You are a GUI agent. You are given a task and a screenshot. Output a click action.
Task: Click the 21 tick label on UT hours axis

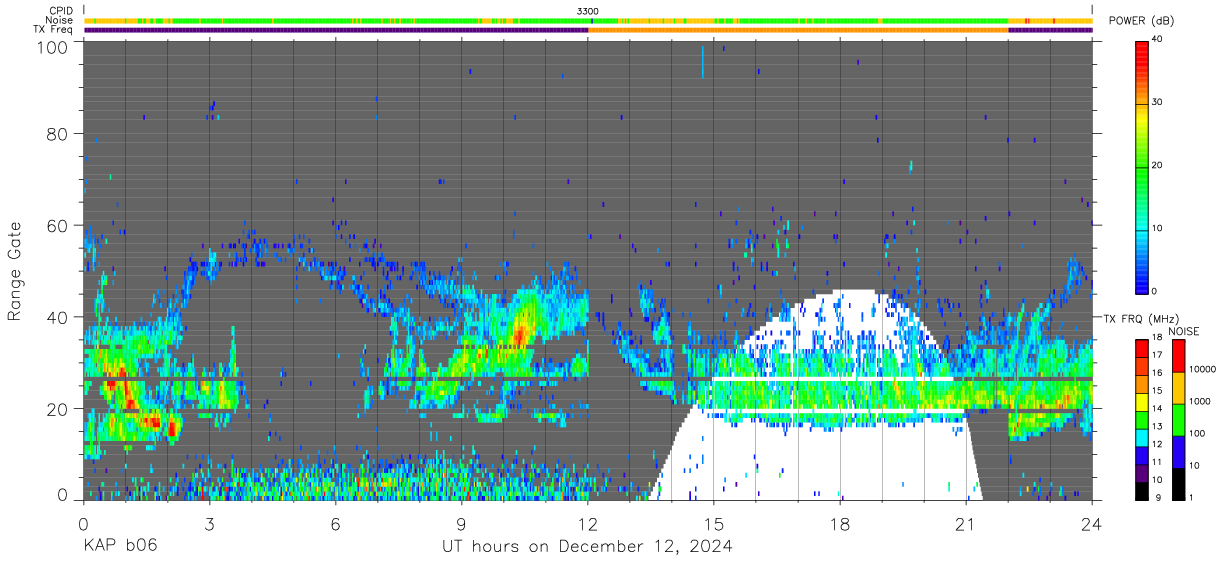[966, 523]
